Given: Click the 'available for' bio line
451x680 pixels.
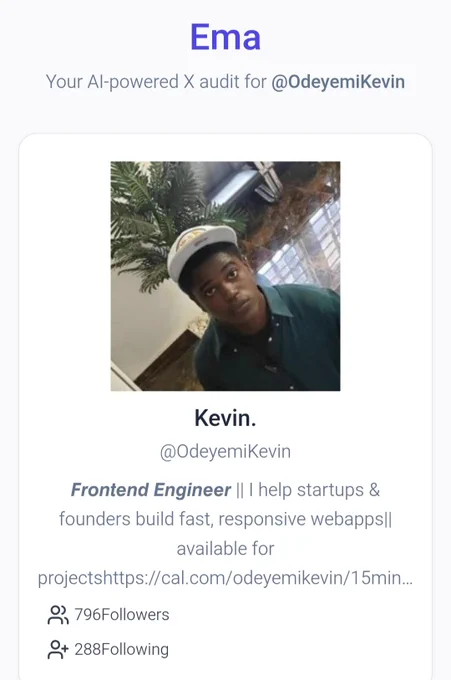Looking at the screenshot, I should [226, 549].
